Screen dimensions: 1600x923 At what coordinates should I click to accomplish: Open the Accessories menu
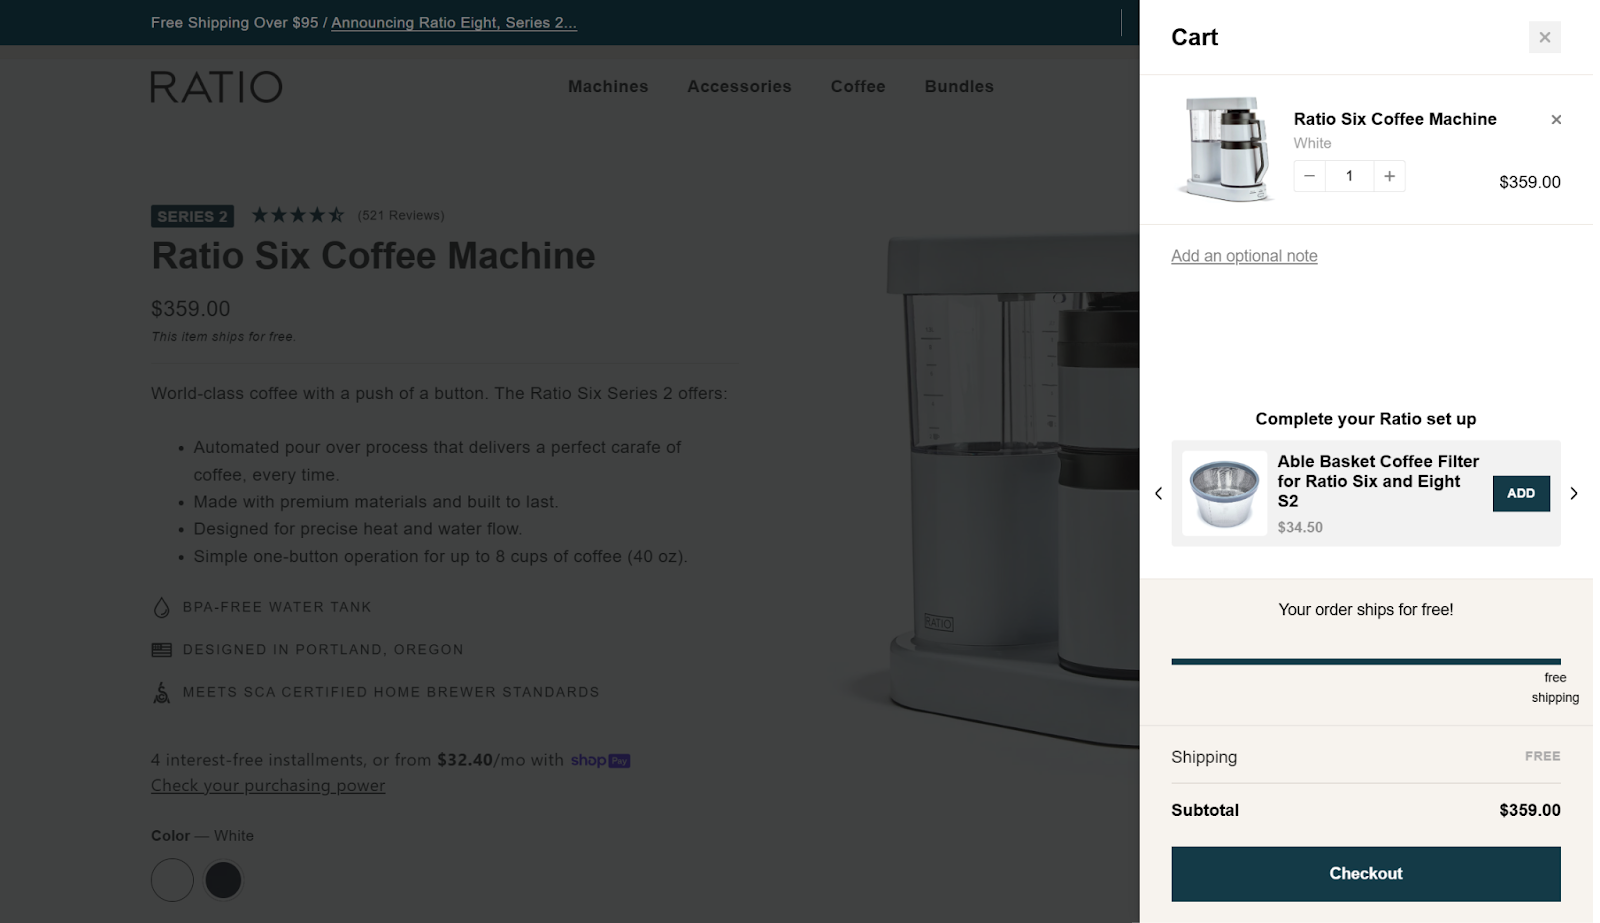(x=739, y=87)
